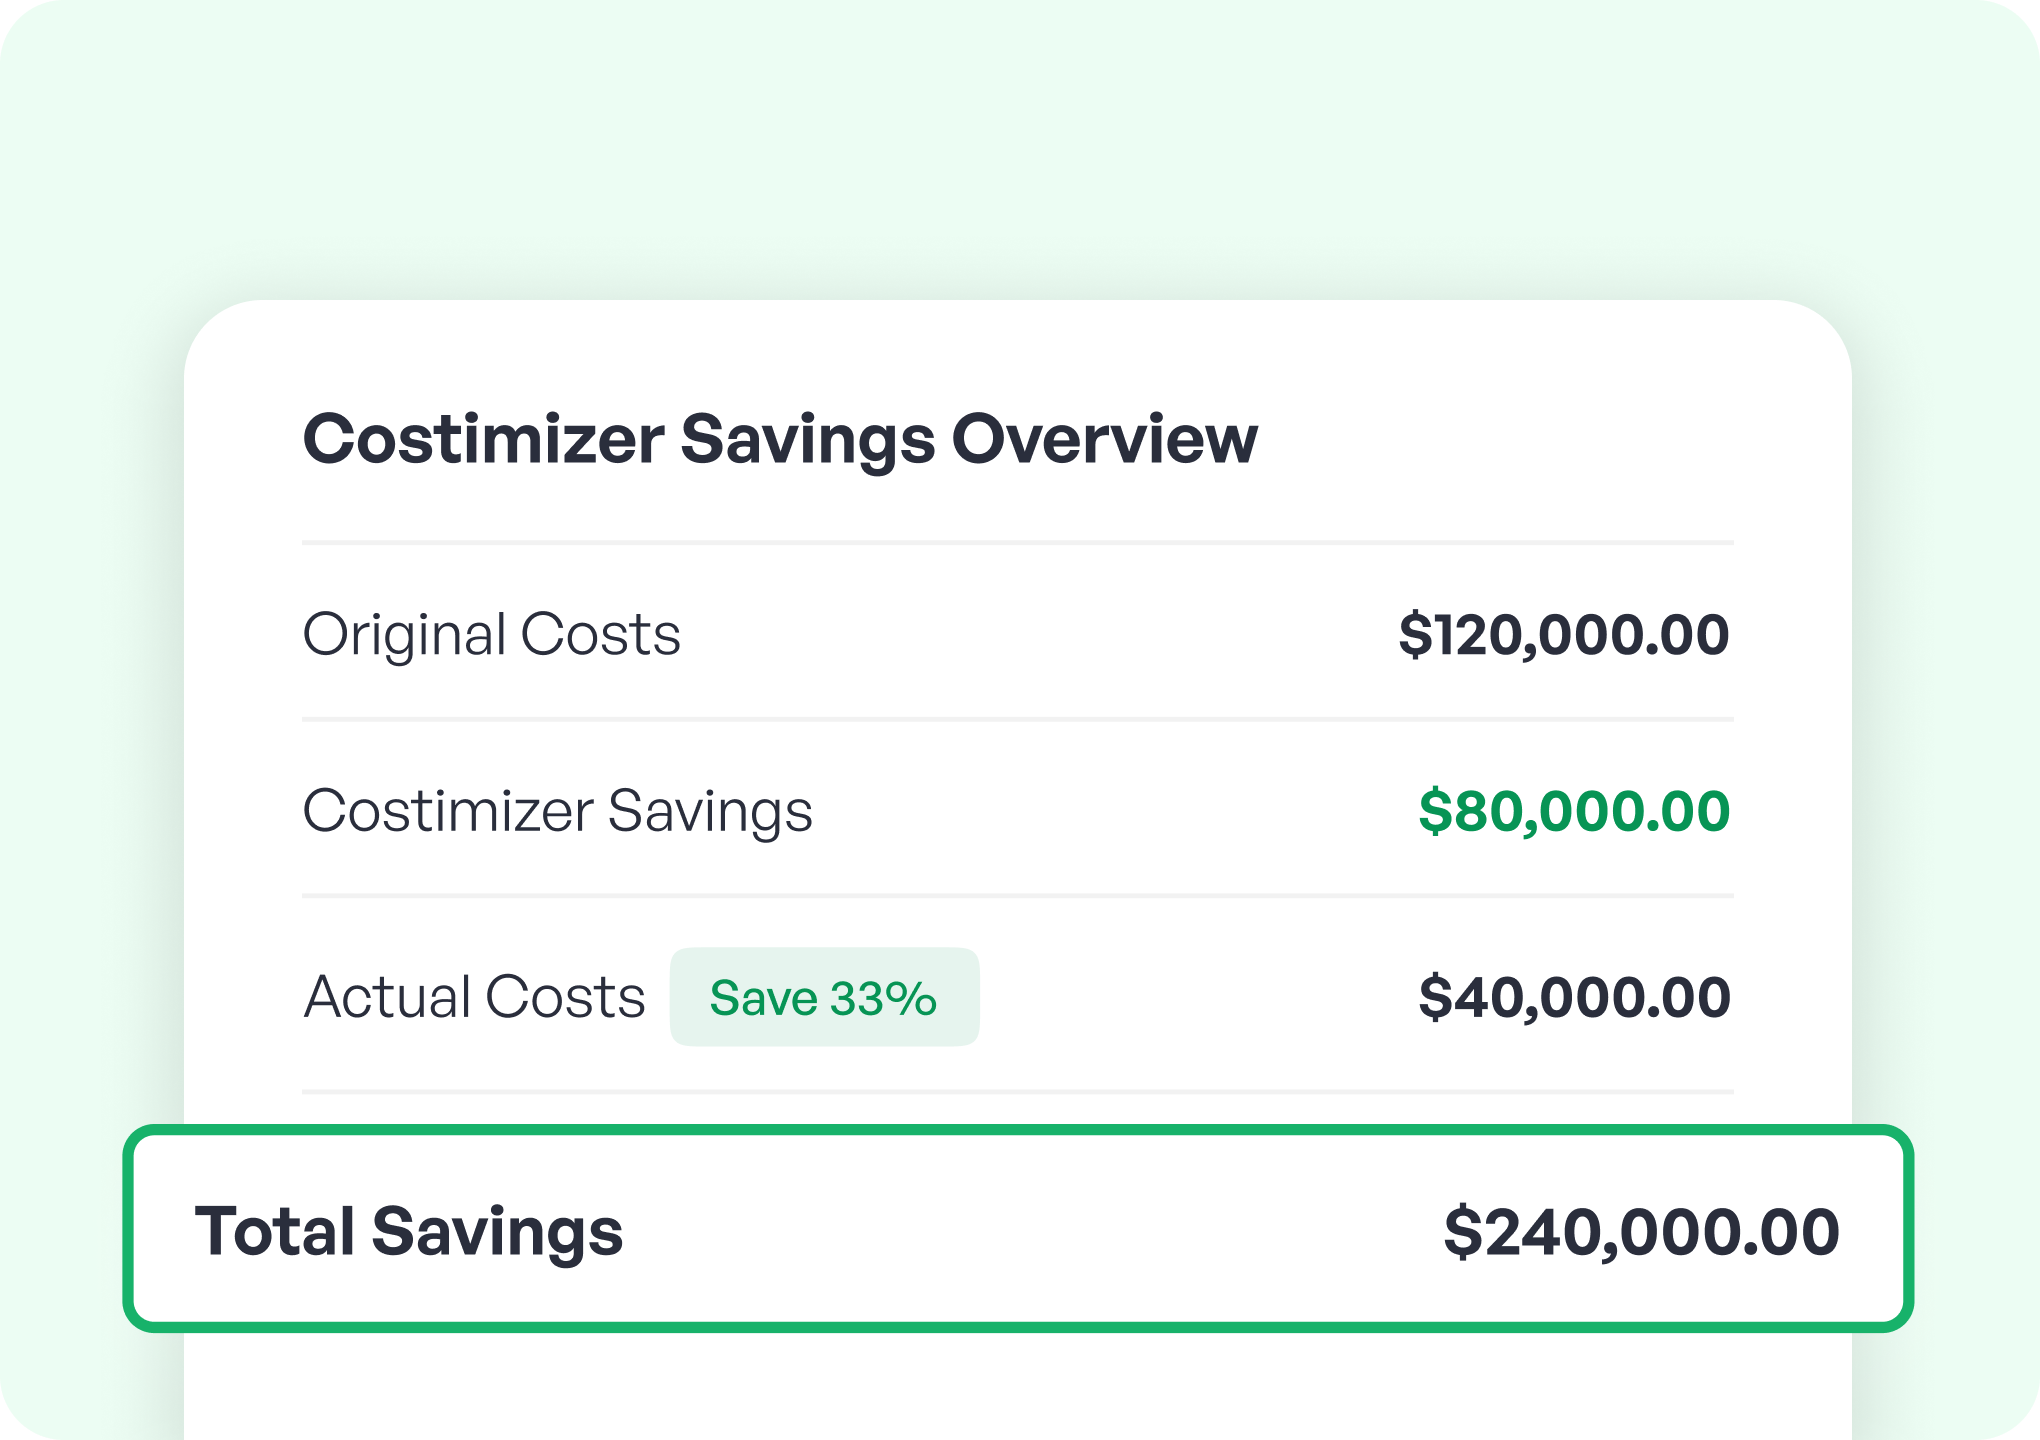Click the divider line beneath Original Costs row
The width and height of the screenshot is (2040, 1440).
(1017, 719)
